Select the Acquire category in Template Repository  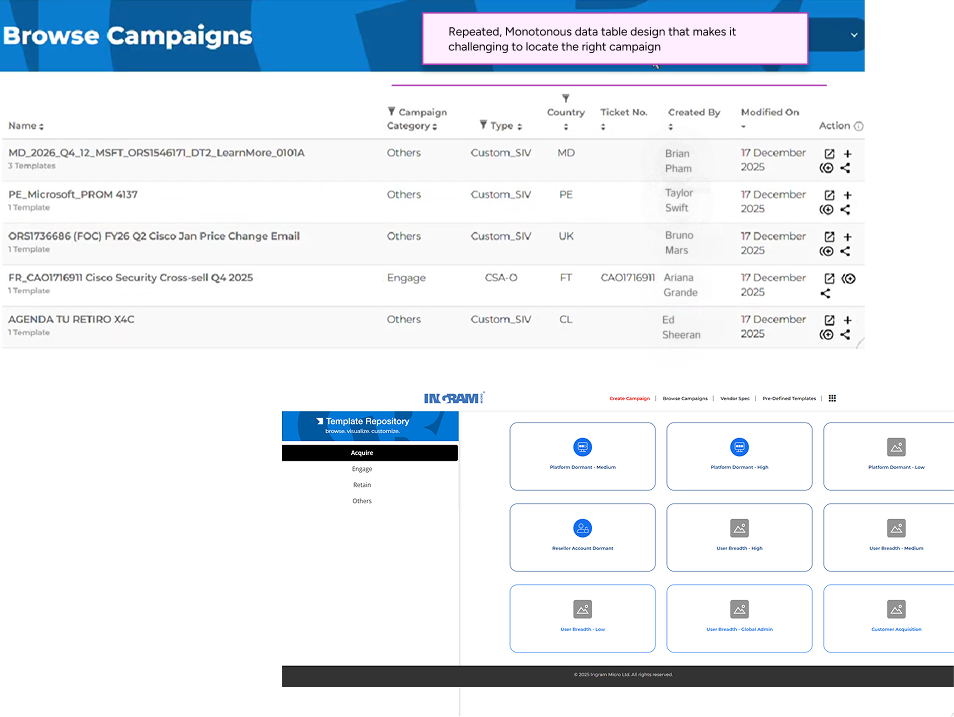370,453
